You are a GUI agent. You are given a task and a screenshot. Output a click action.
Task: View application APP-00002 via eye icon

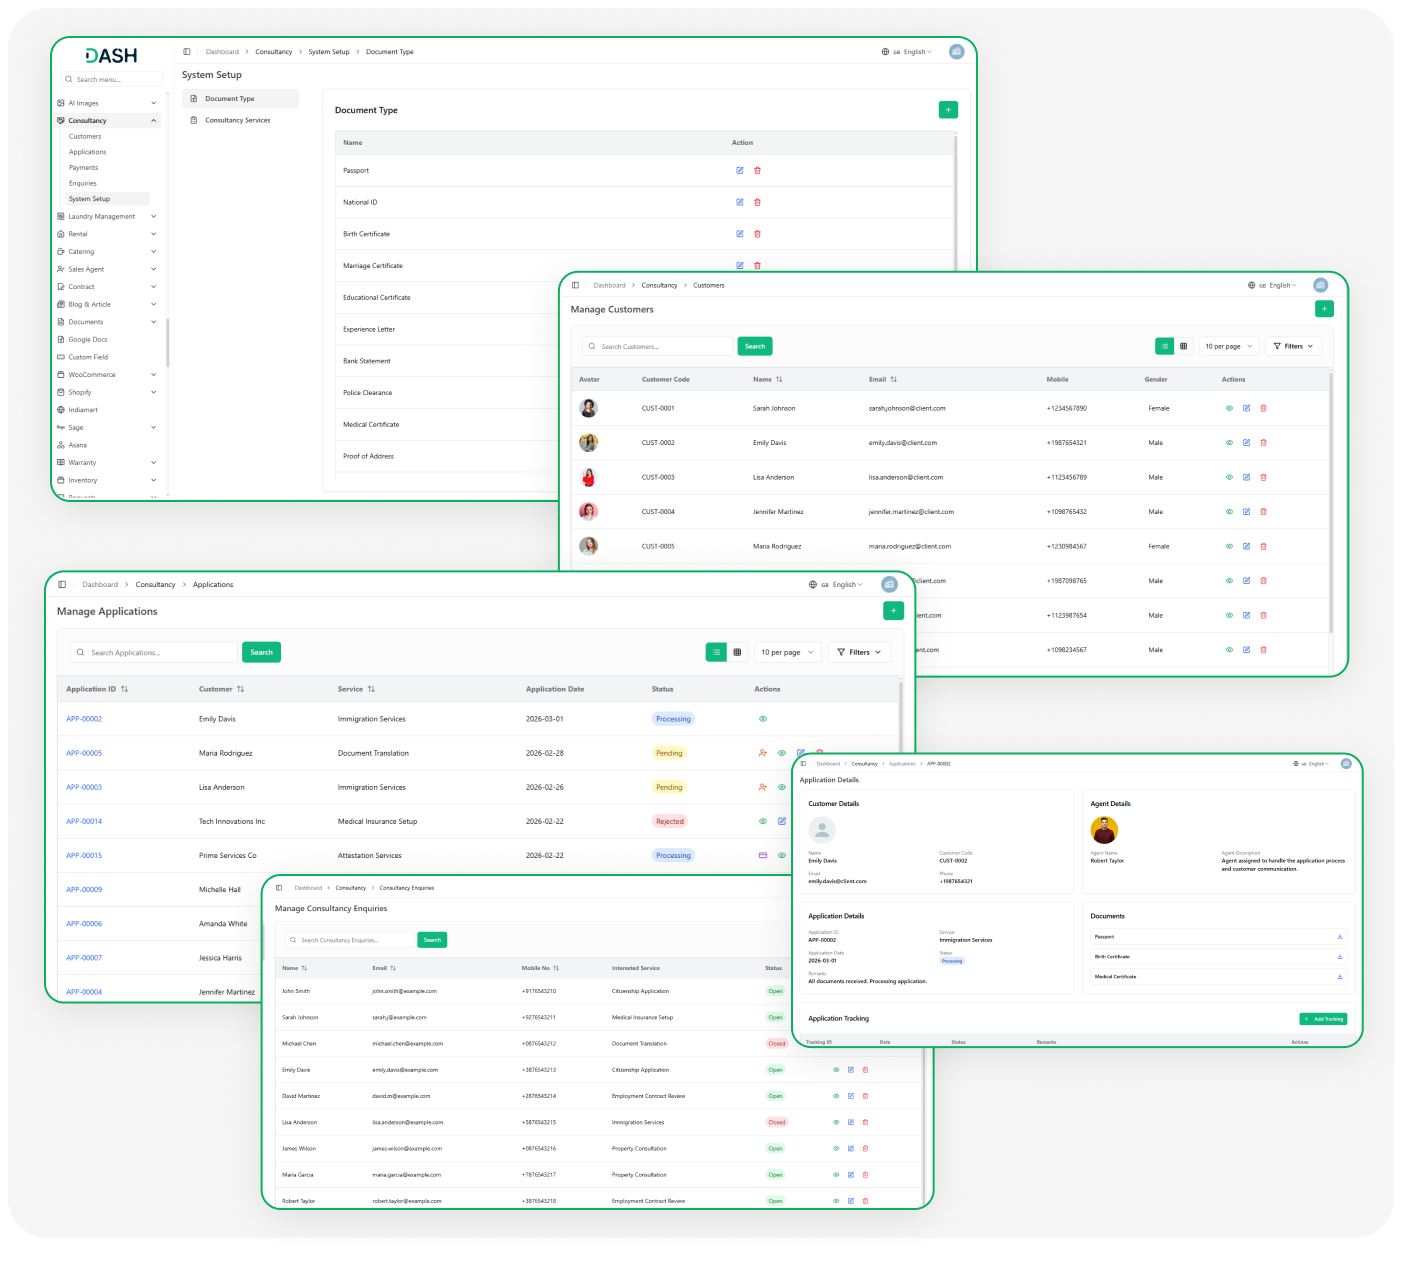click(763, 719)
